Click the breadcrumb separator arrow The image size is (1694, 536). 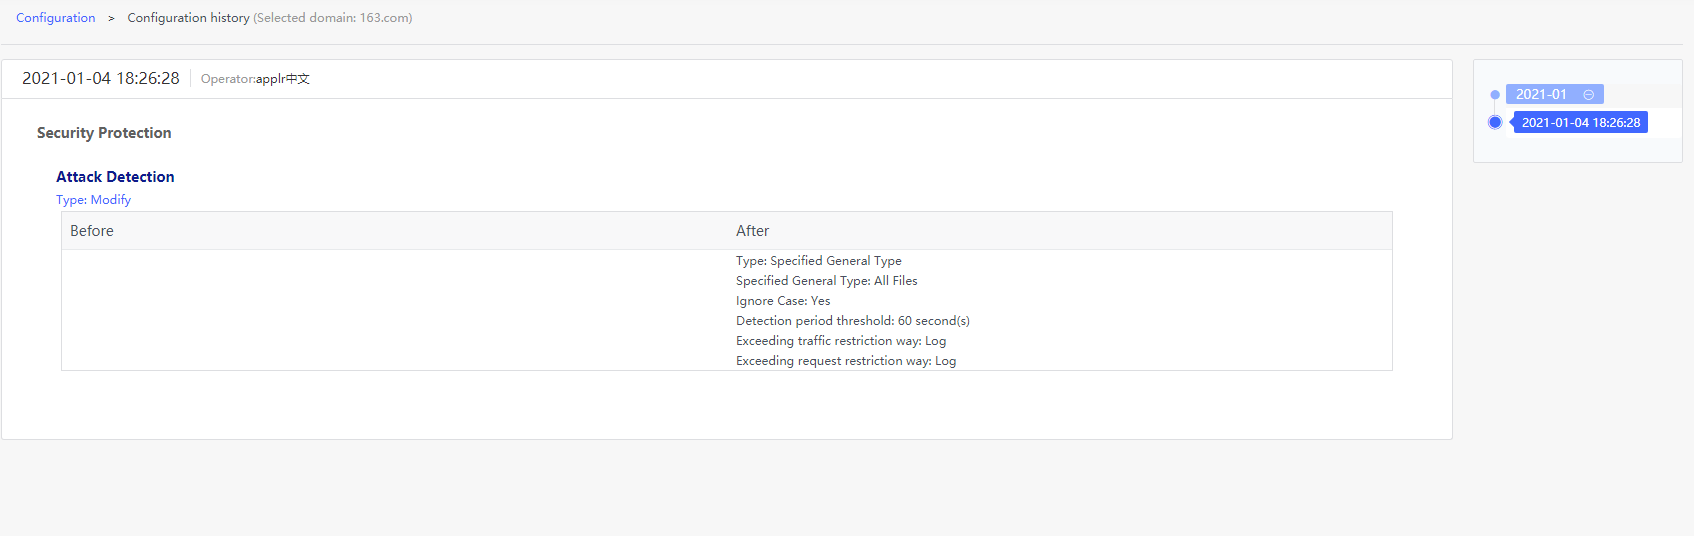click(x=111, y=18)
